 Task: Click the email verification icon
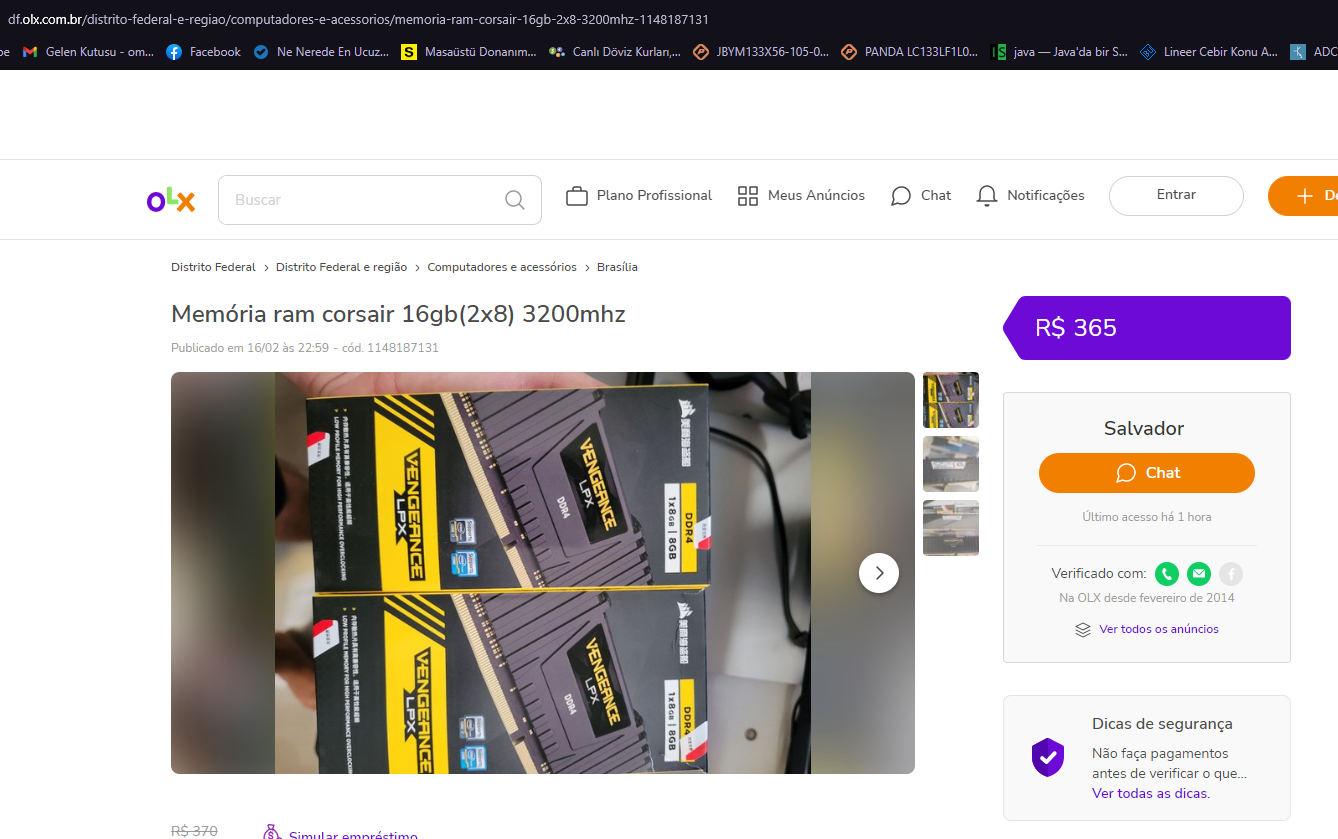(1199, 574)
